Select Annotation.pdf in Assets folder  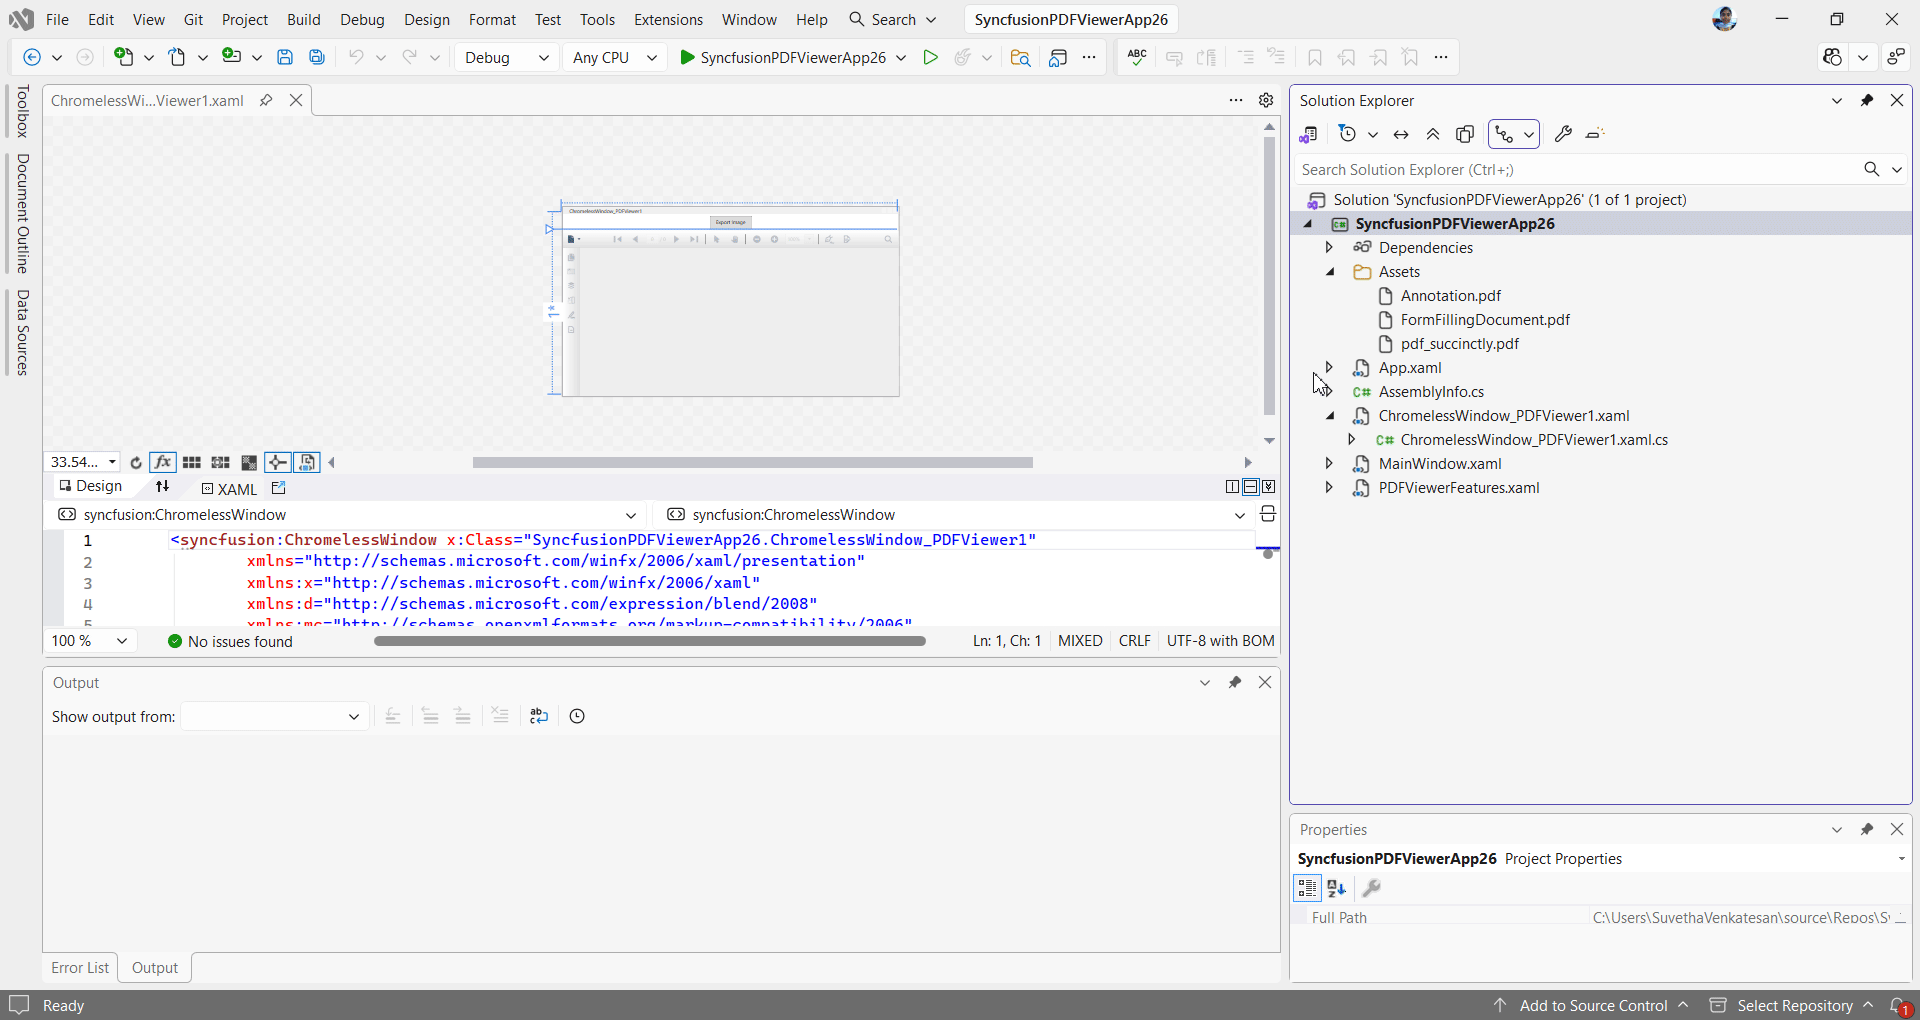(1450, 295)
